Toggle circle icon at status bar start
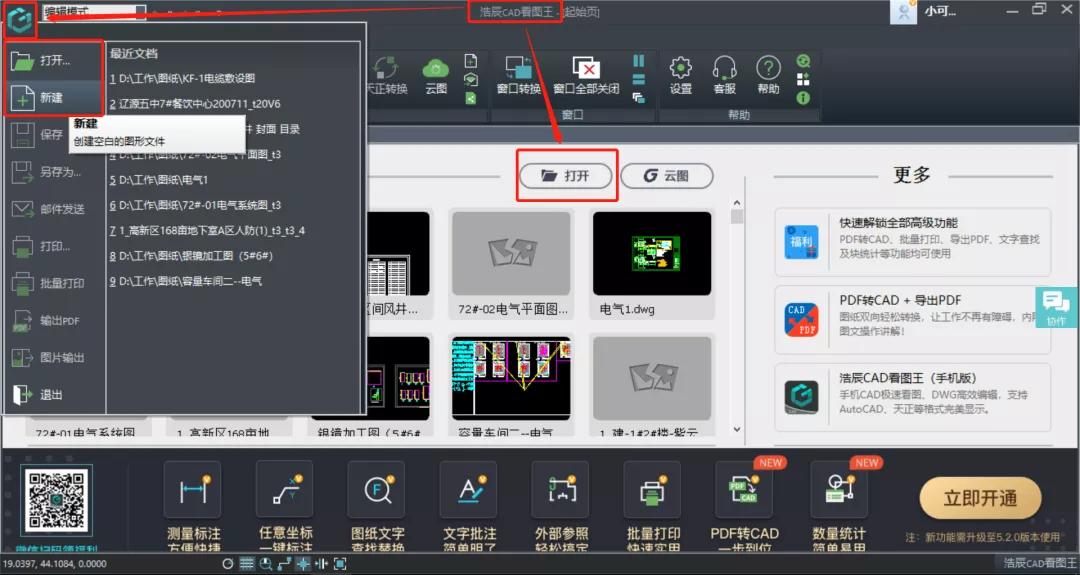1080x575 pixels. (228, 564)
